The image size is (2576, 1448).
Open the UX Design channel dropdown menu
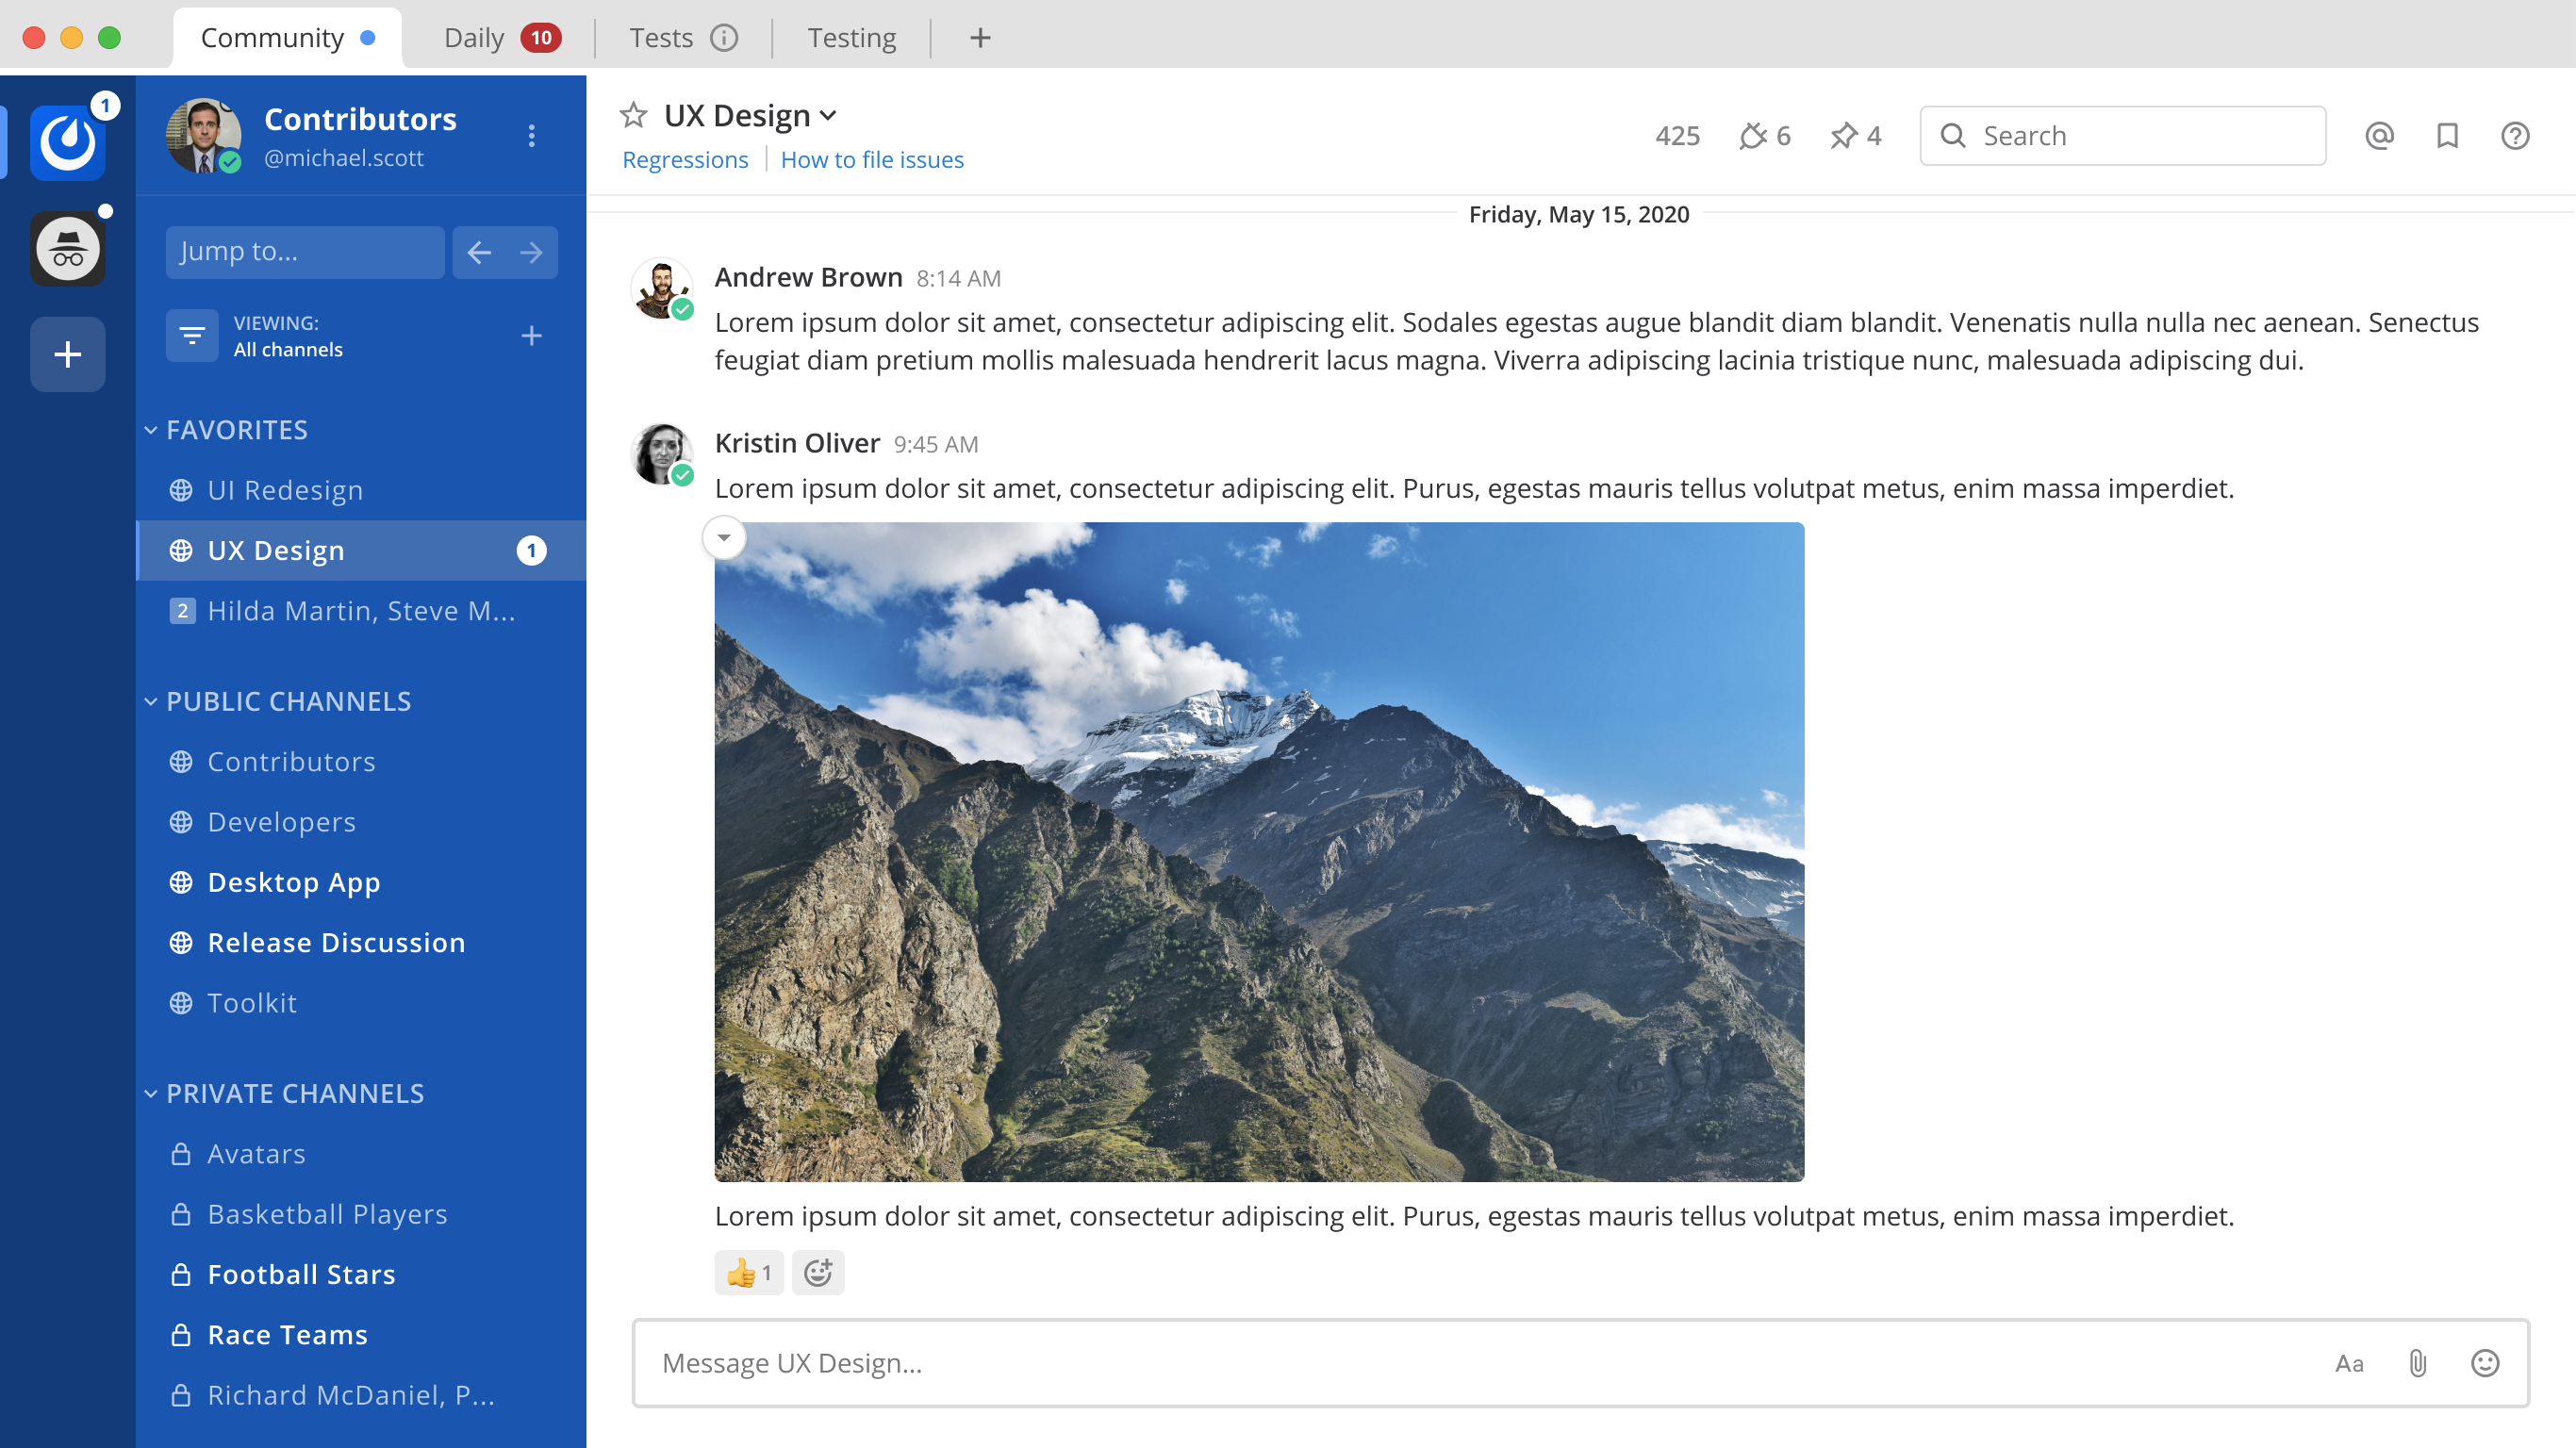(828, 116)
